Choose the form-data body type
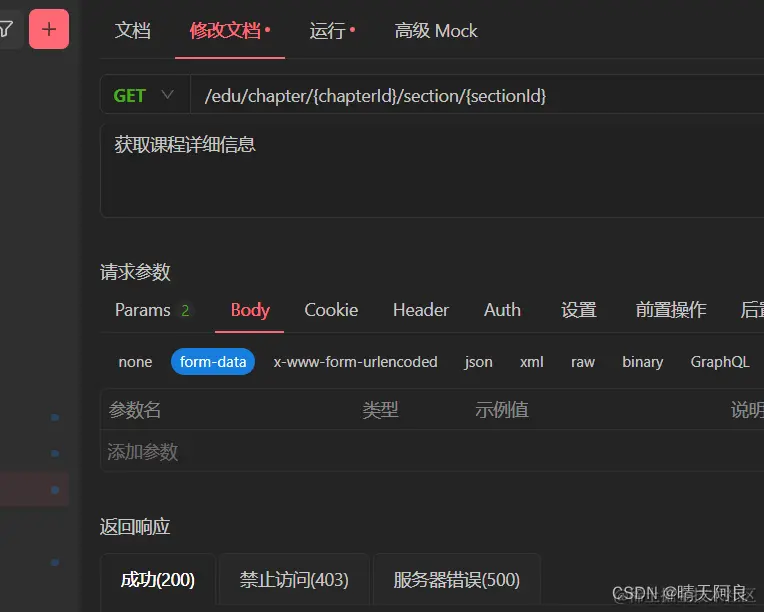The height and width of the screenshot is (612, 764). tap(213, 362)
